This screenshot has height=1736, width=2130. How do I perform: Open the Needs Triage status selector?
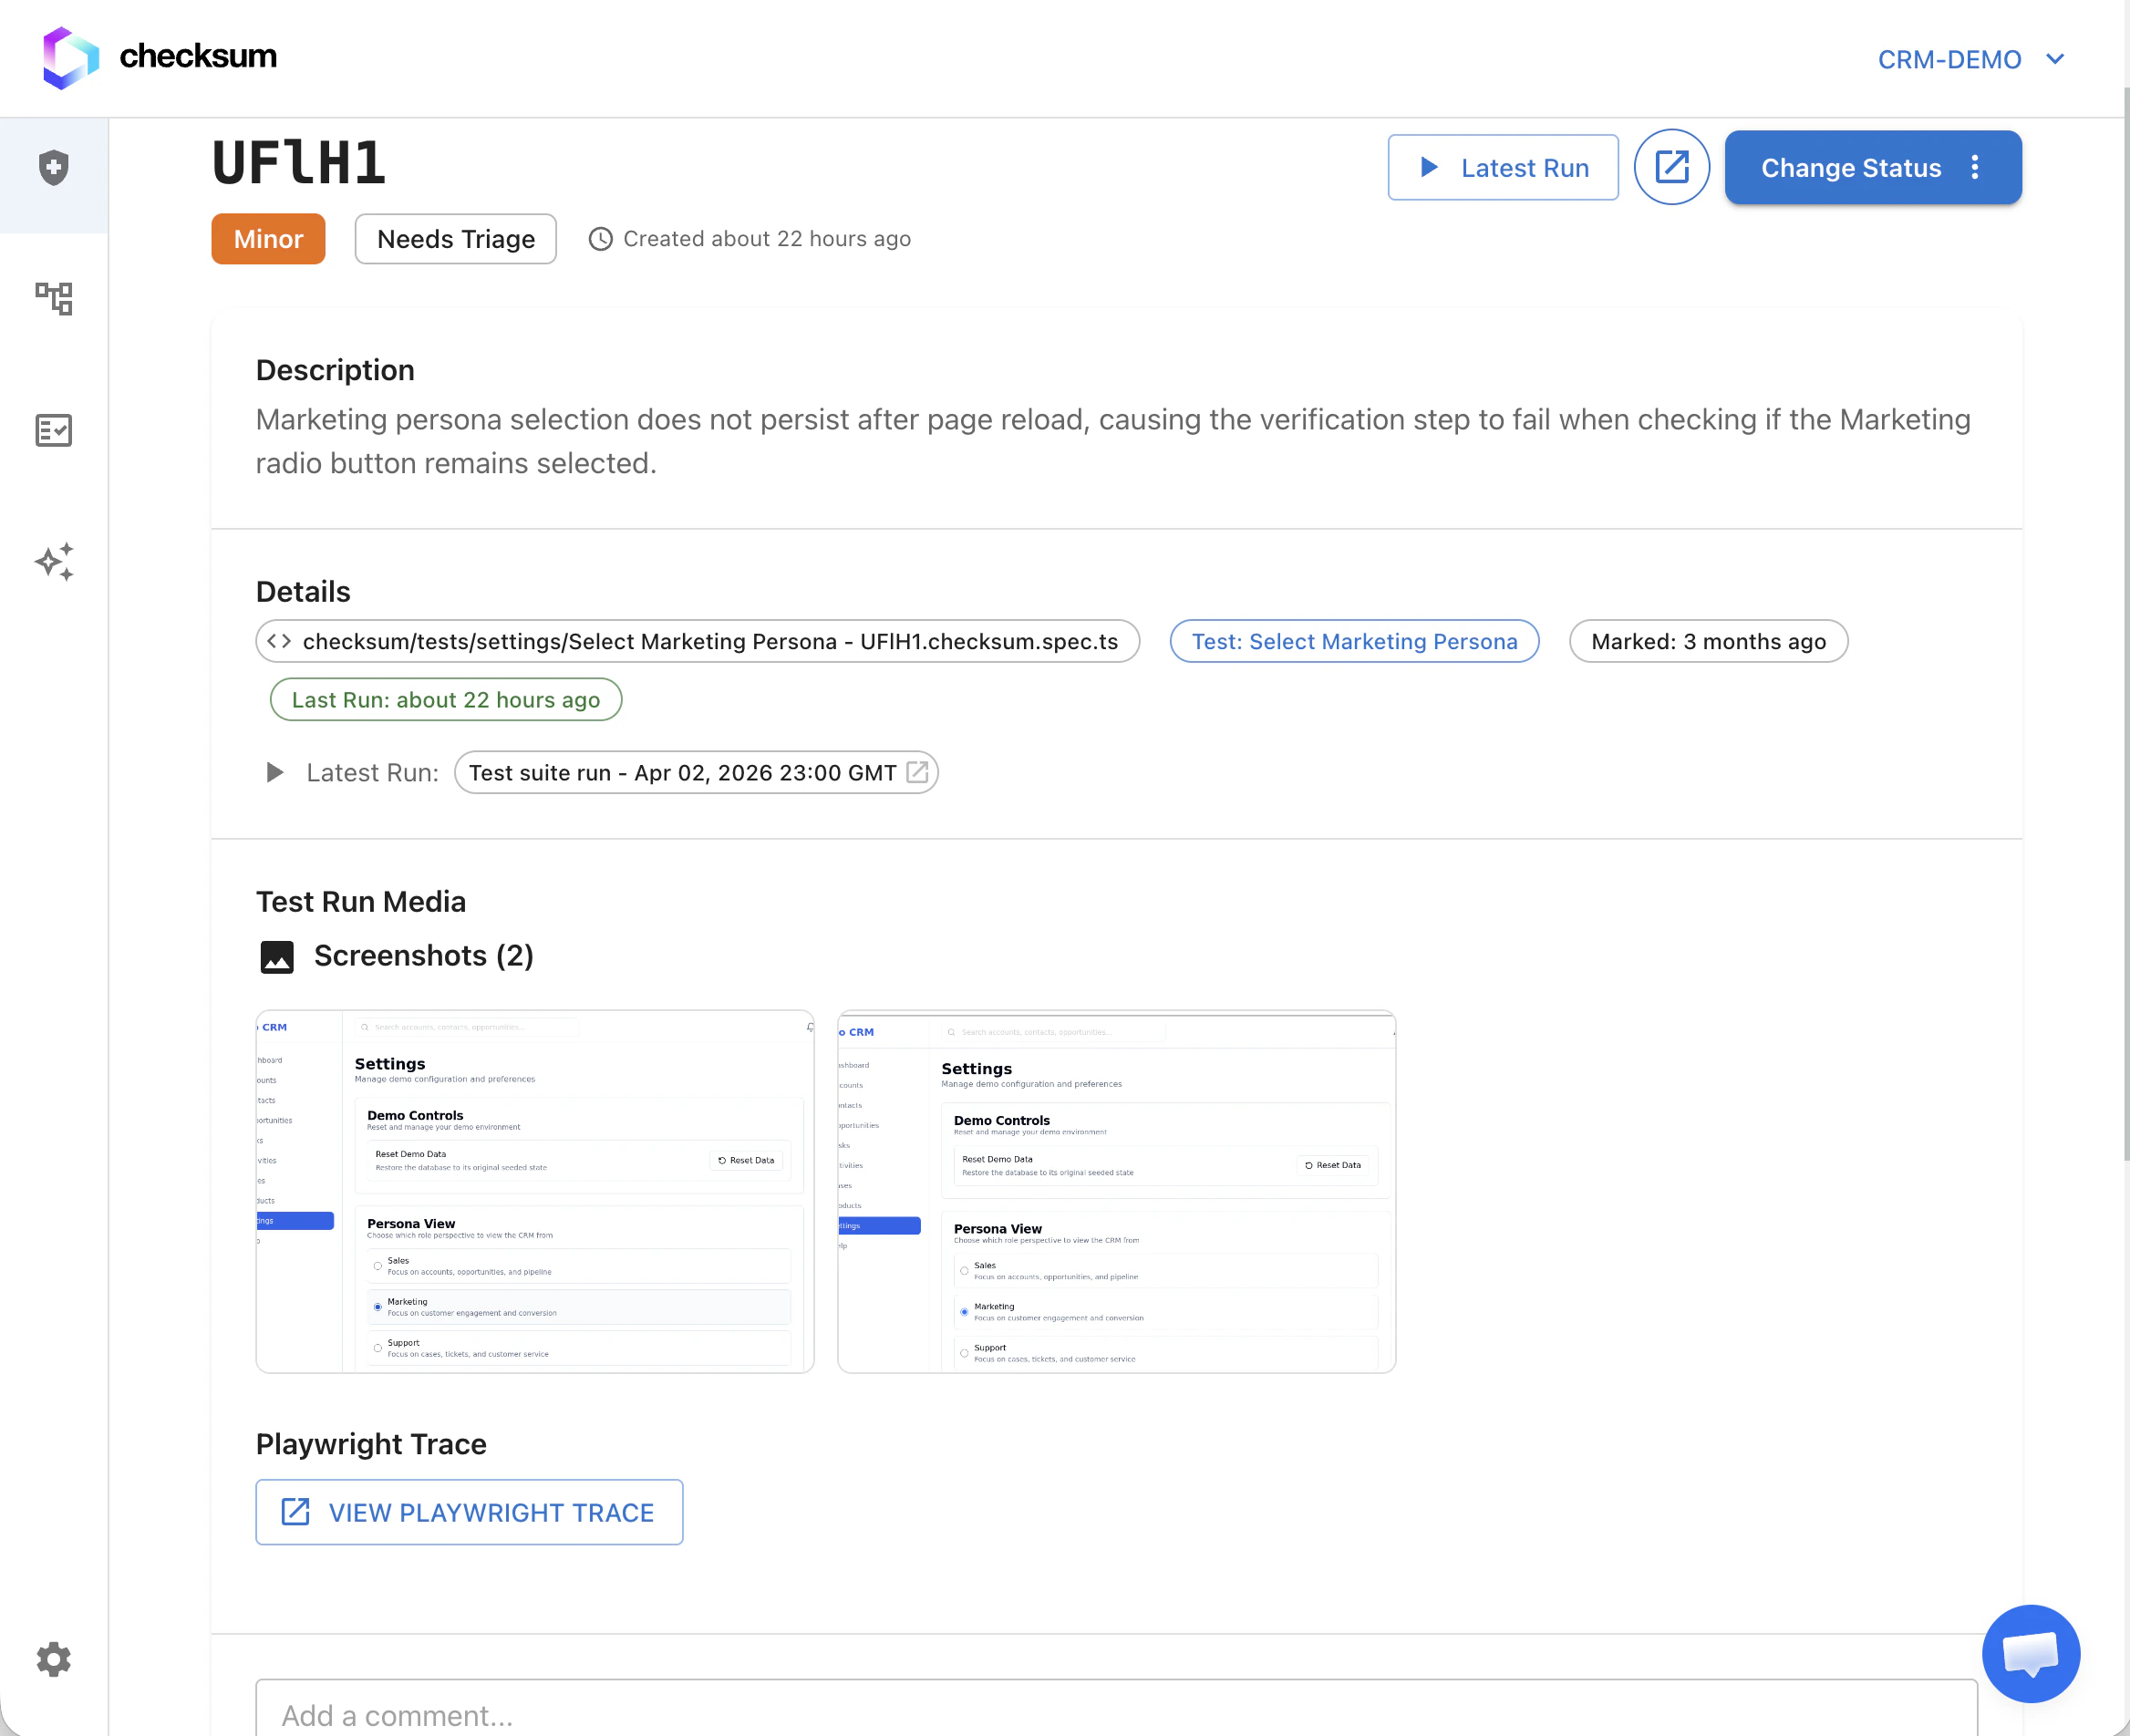click(455, 239)
